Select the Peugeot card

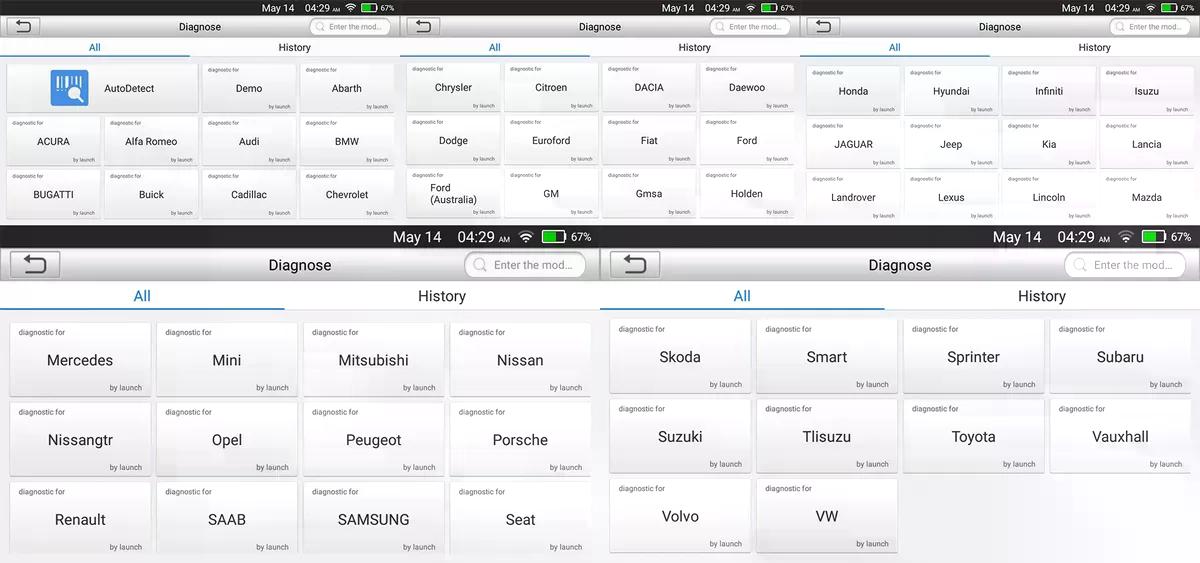(374, 439)
